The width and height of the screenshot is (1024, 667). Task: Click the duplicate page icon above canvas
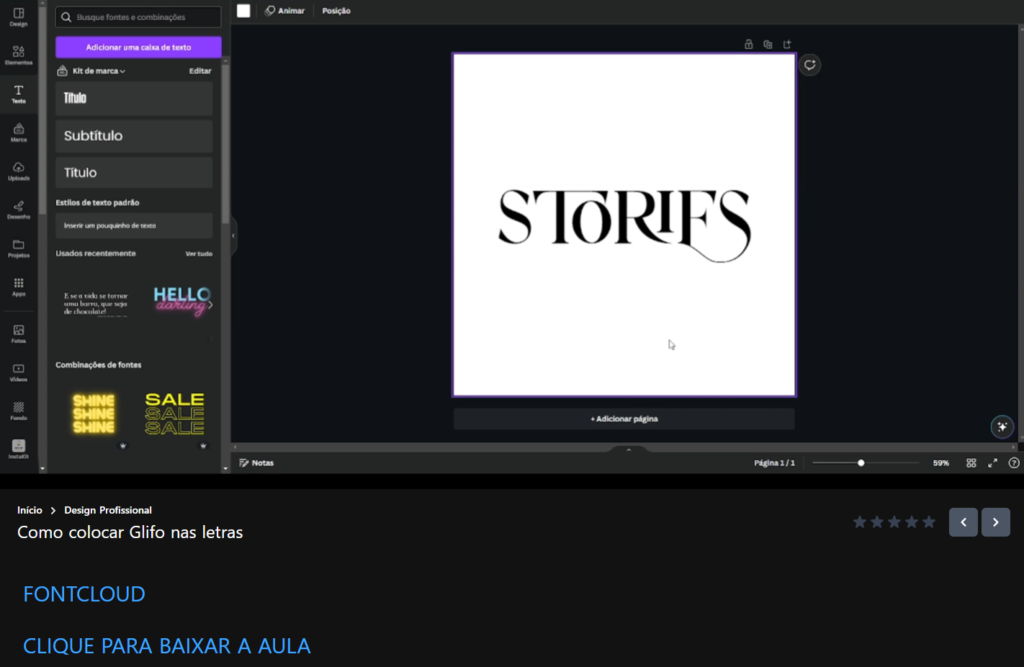767,44
